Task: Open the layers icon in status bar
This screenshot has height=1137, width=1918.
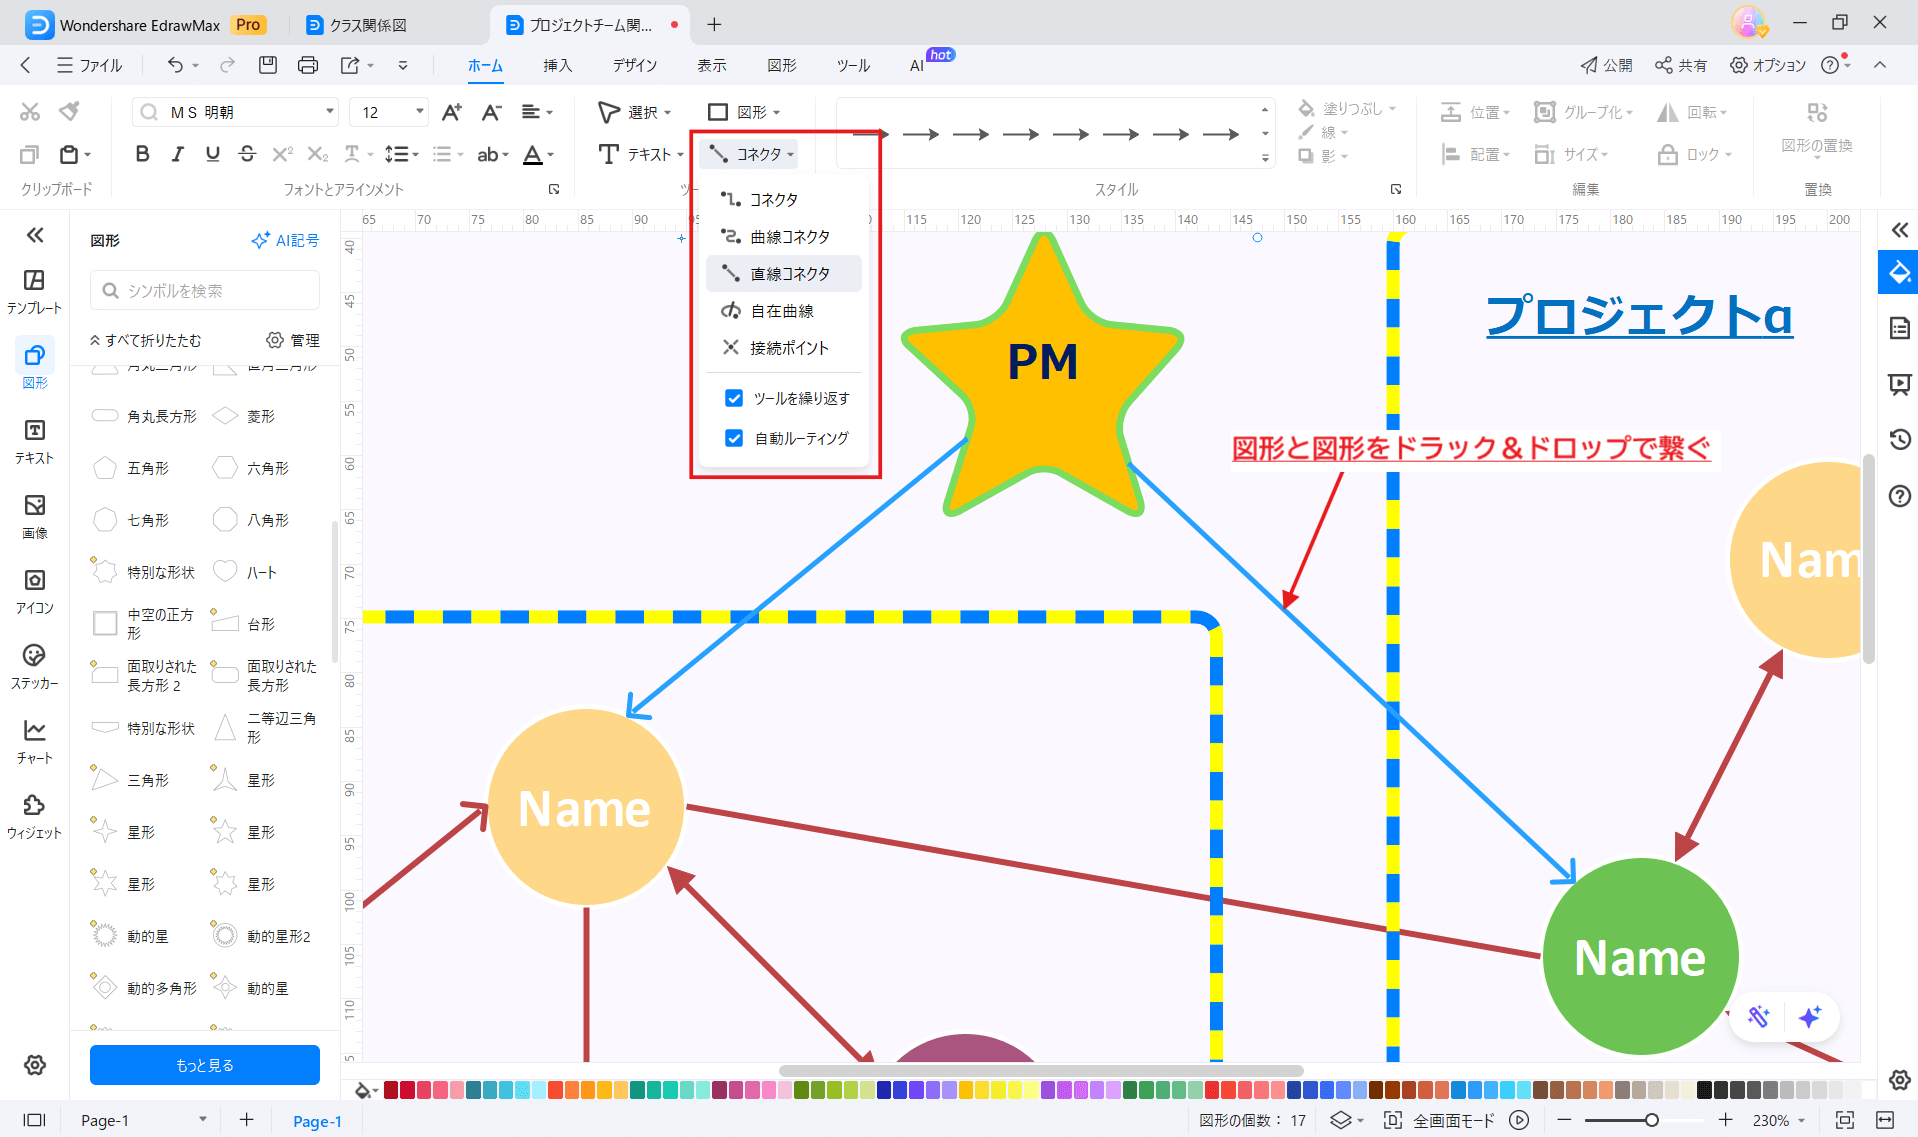Action: [1341, 1120]
